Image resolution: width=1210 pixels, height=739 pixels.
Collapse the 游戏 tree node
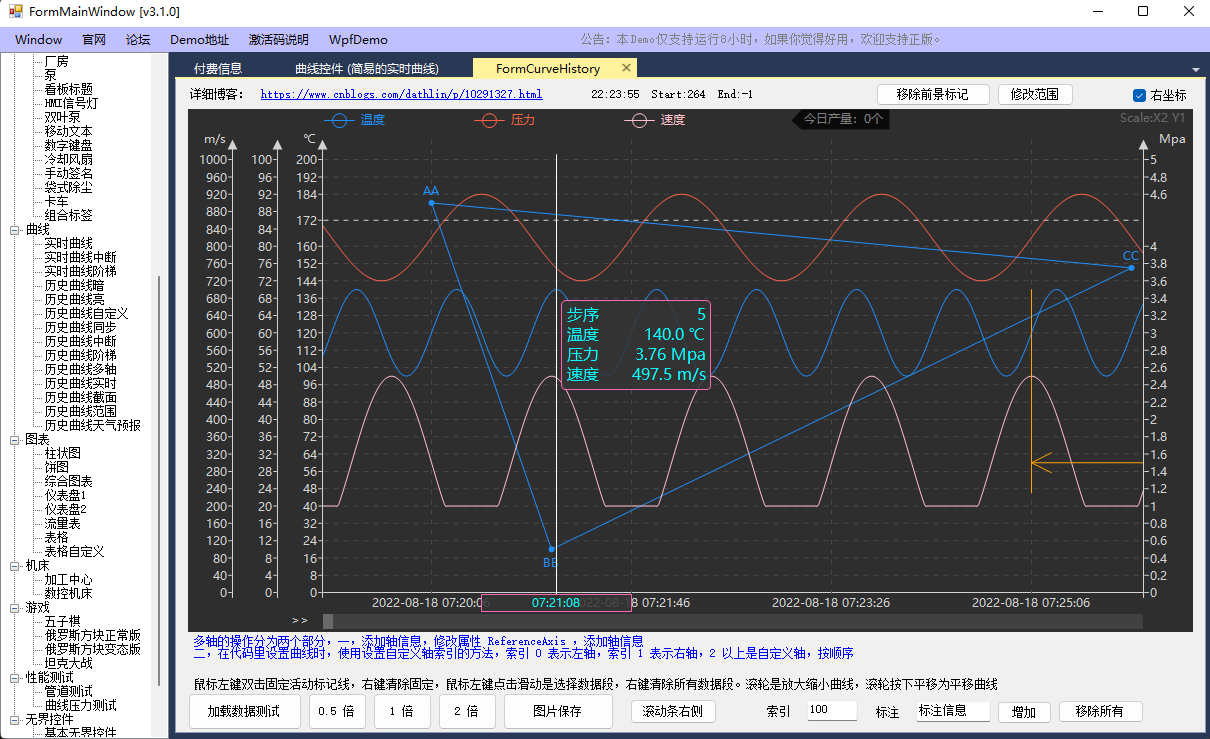[15, 608]
